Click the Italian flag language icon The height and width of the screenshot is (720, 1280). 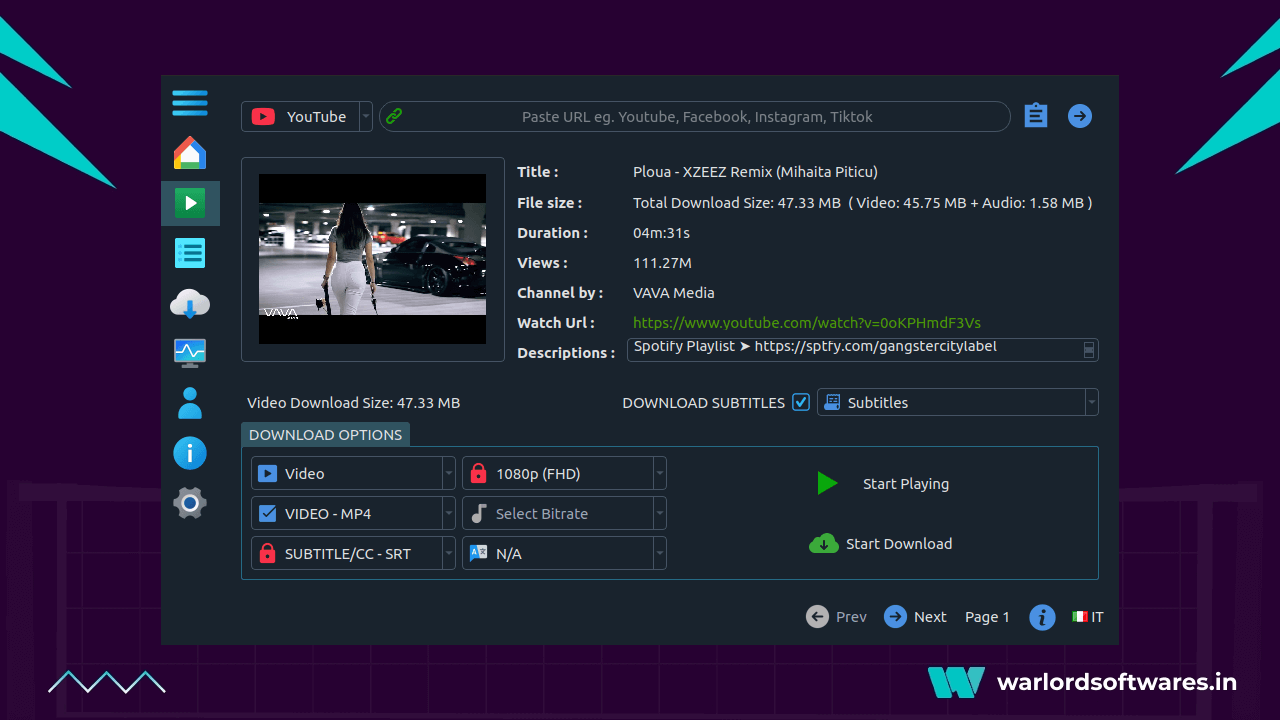pyautogui.click(x=1080, y=617)
